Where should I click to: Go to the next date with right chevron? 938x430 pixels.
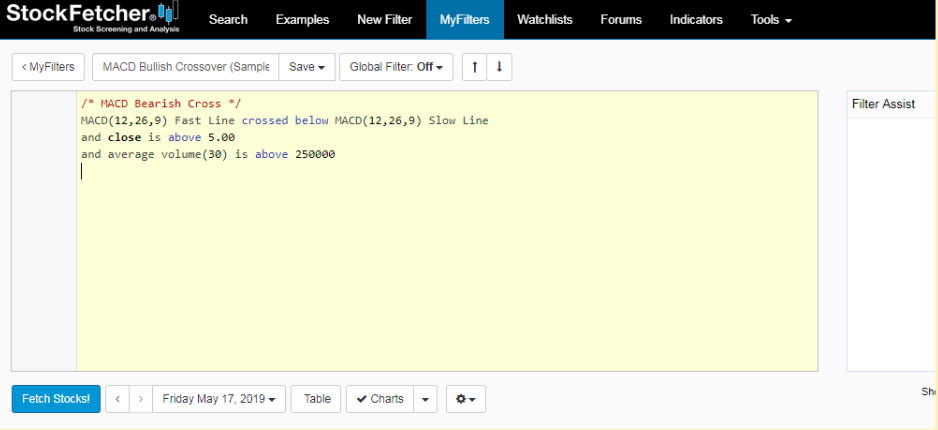tap(141, 399)
